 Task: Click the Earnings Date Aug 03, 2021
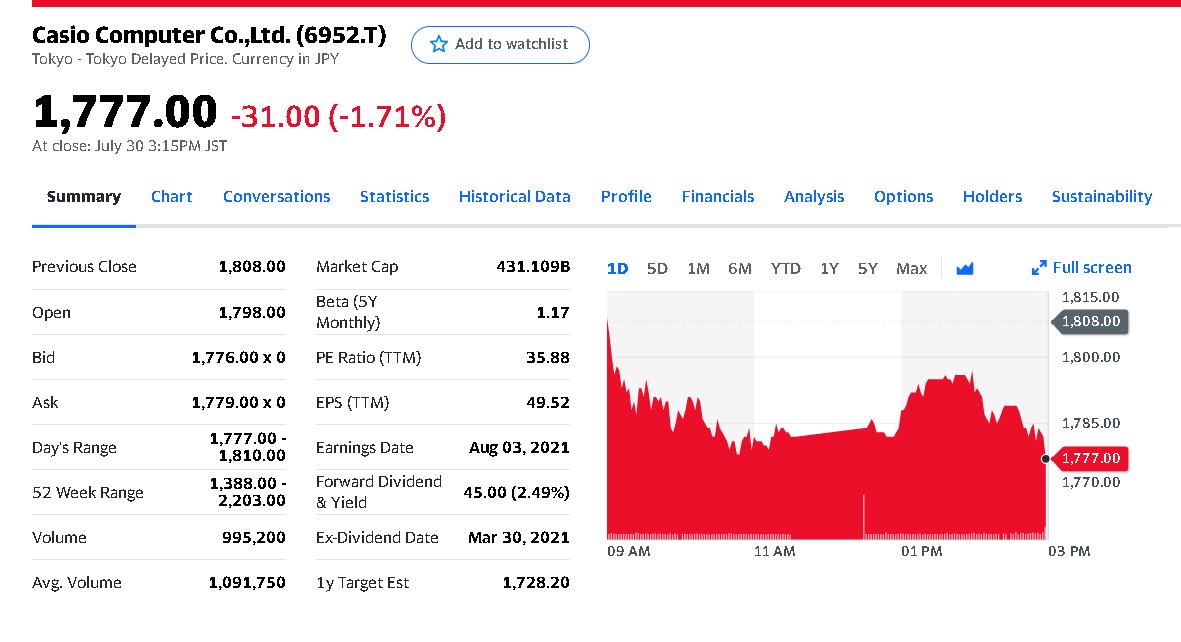pyautogui.click(x=519, y=448)
